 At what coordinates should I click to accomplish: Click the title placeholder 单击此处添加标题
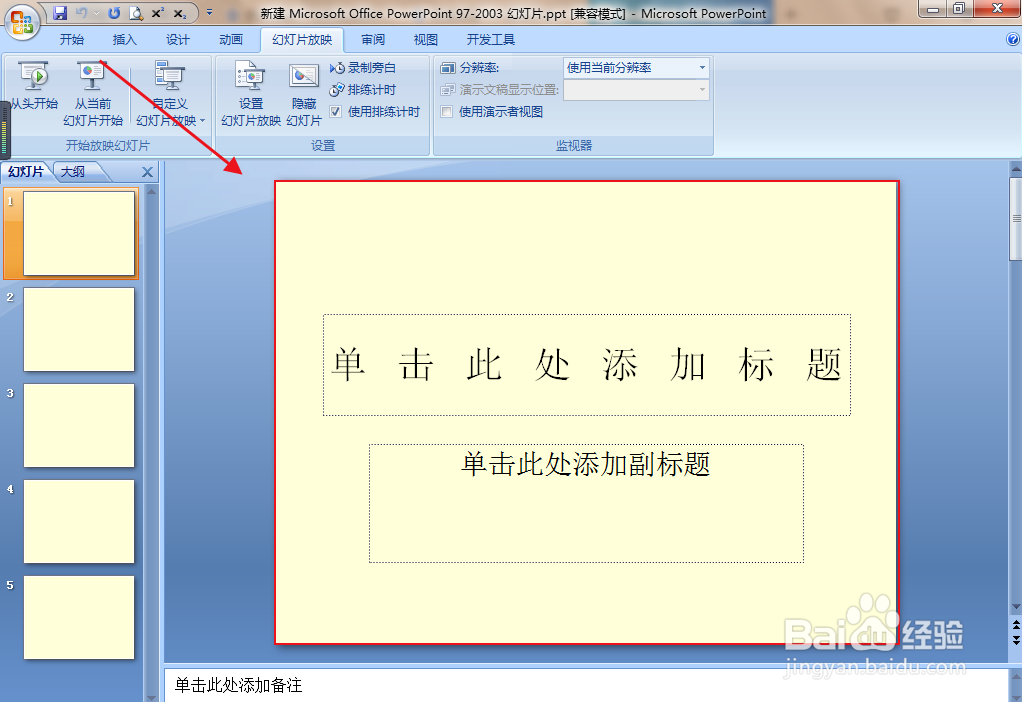pyautogui.click(x=587, y=365)
